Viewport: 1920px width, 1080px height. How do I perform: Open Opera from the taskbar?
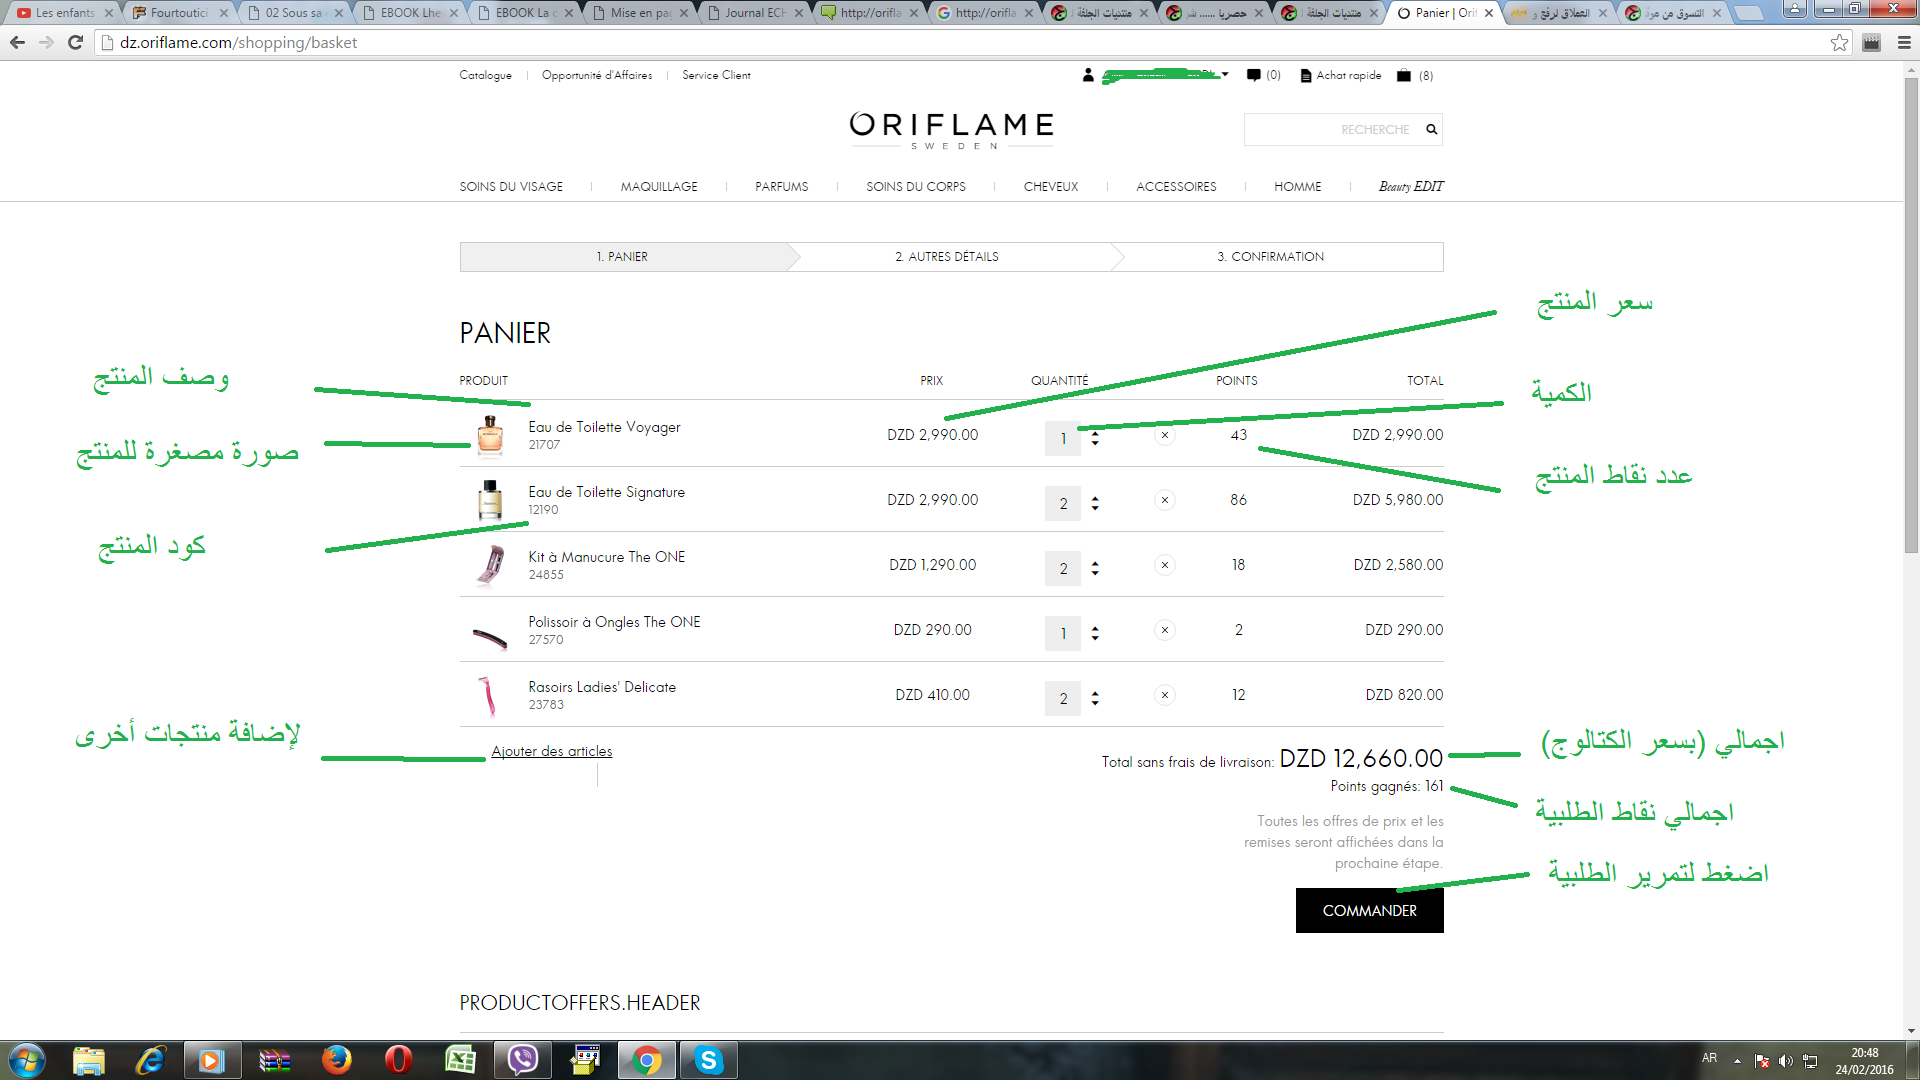click(x=398, y=1060)
